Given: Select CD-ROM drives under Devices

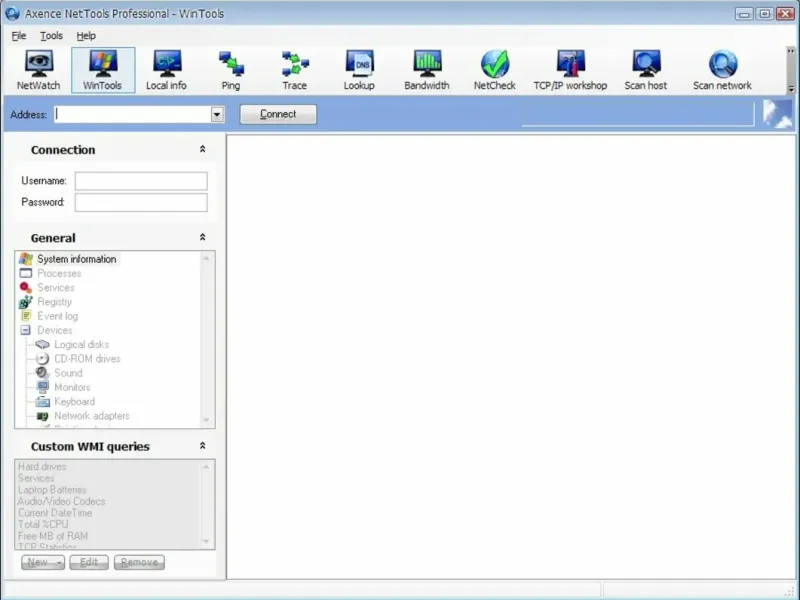Looking at the screenshot, I should [x=87, y=359].
